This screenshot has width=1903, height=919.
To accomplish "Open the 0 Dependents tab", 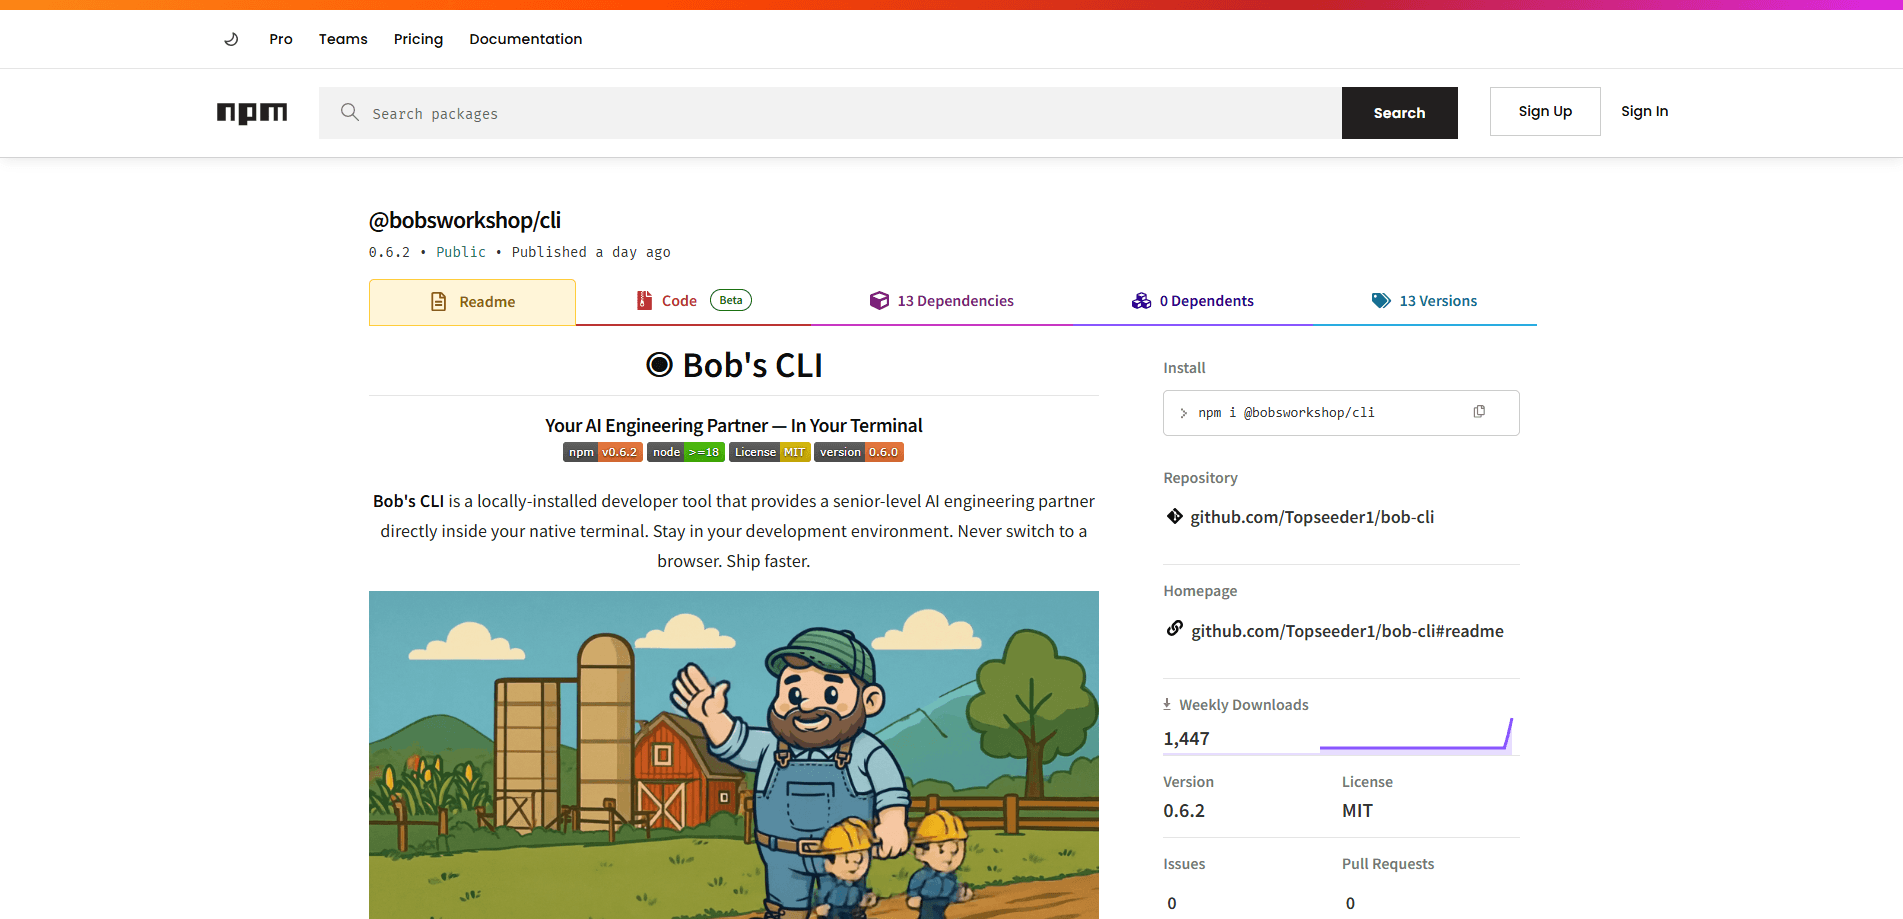I will [1192, 301].
